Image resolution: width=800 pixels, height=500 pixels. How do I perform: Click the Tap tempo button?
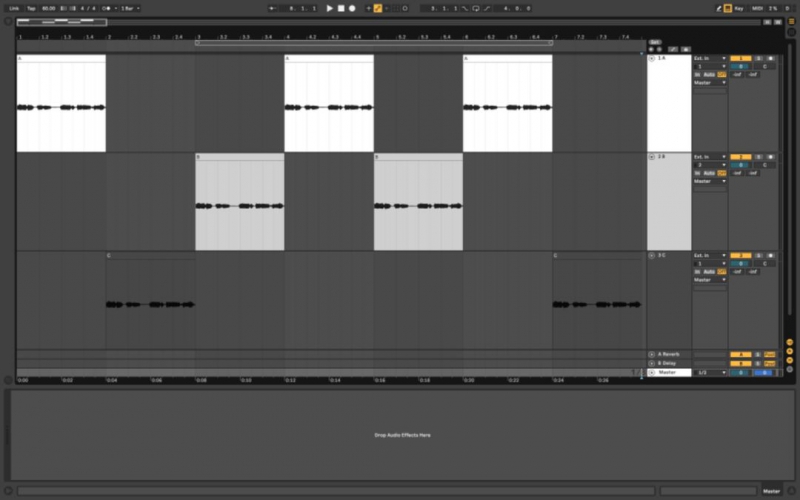(31, 8)
